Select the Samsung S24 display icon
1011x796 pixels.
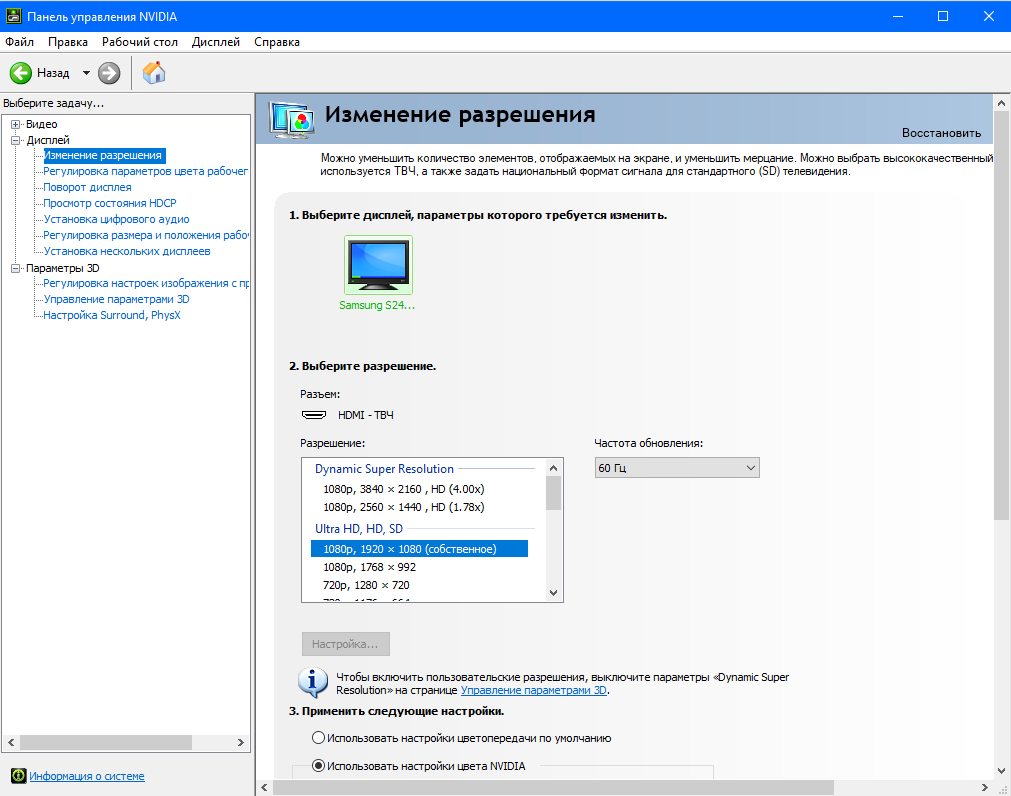[378, 265]
